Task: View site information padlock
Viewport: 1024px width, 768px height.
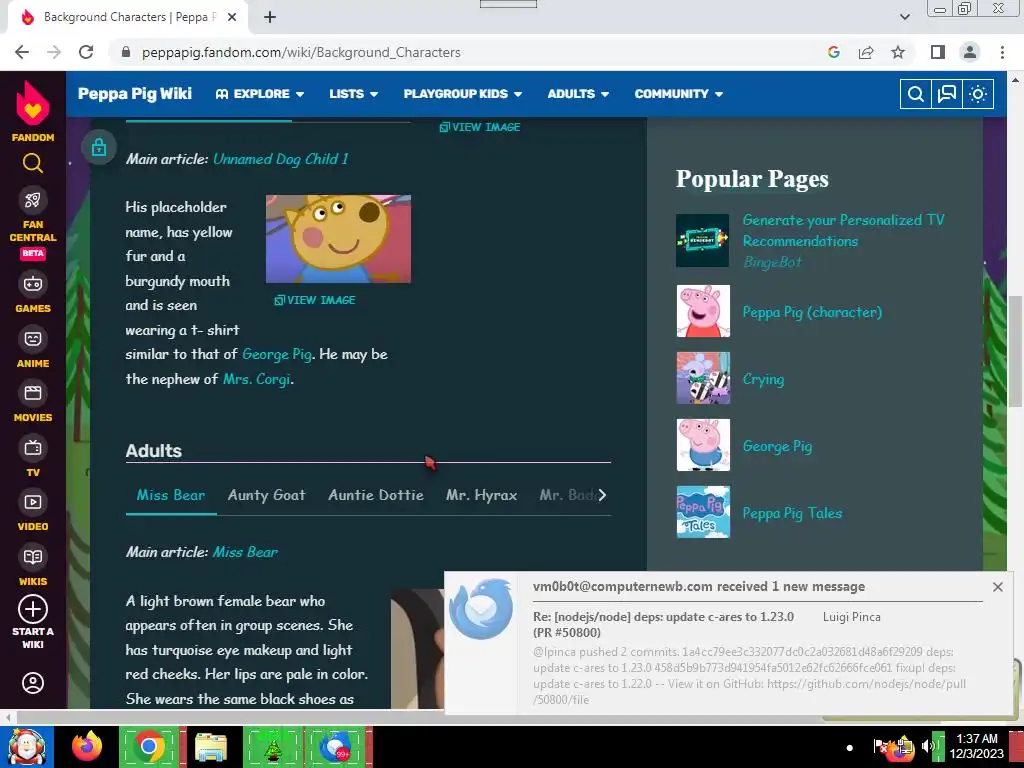Action: (126, 52)
